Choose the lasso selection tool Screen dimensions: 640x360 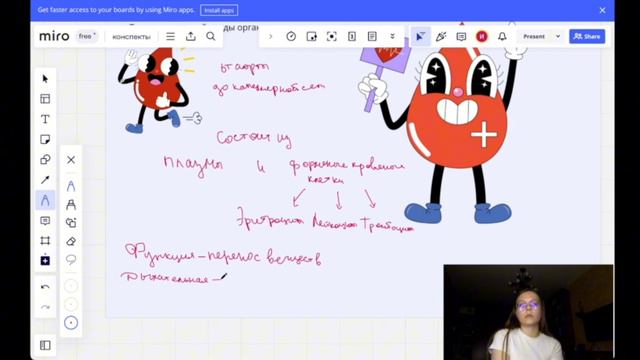[x=71, y=260]
